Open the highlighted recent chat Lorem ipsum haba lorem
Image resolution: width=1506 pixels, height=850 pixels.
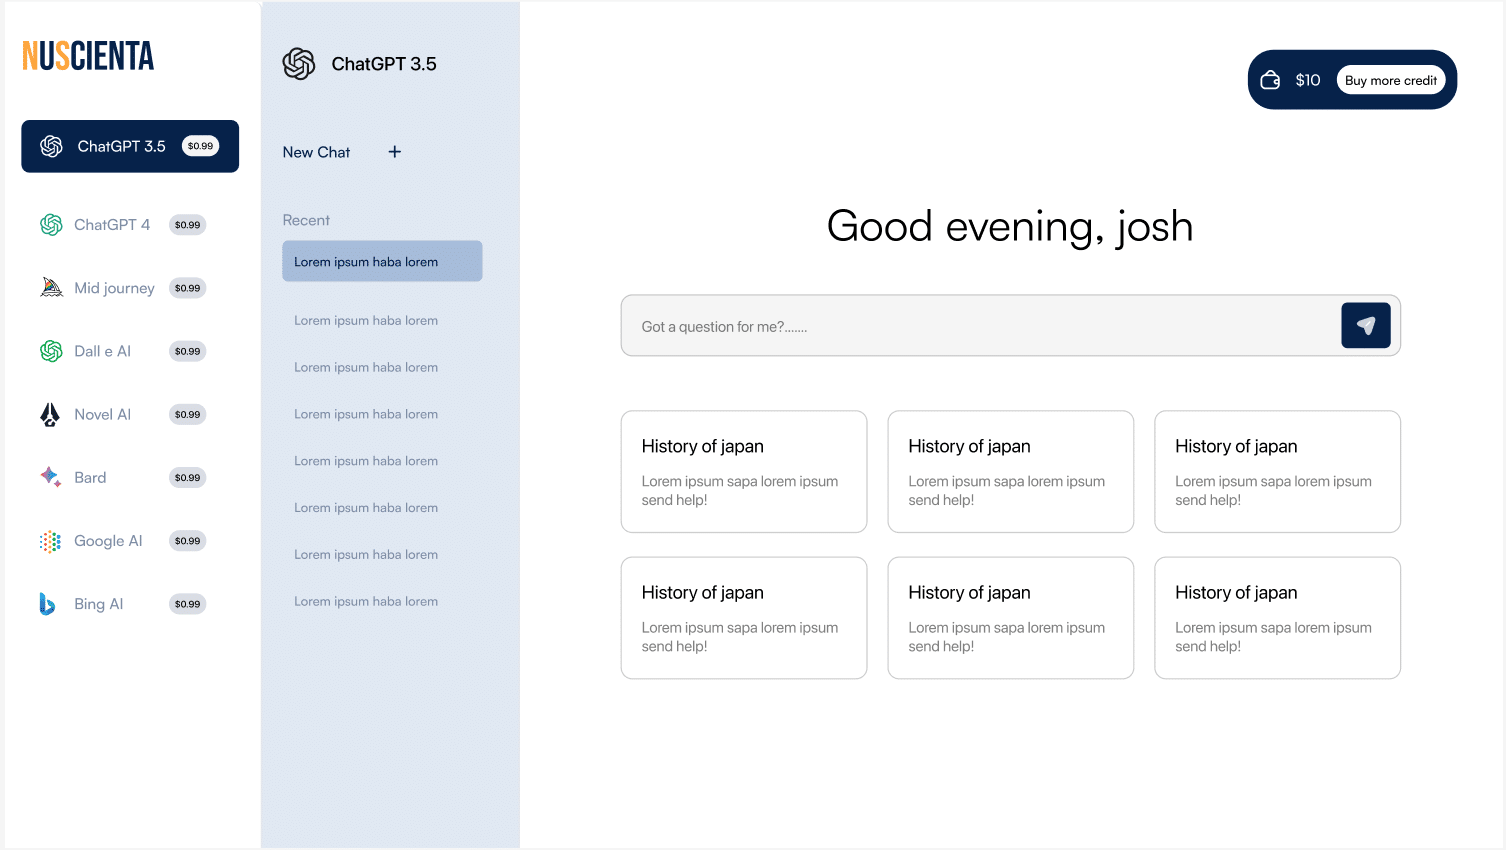coord(382,261)
